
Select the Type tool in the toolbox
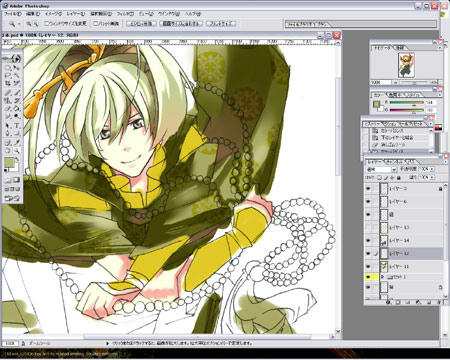pyautogui.click(x=17, y=125)
